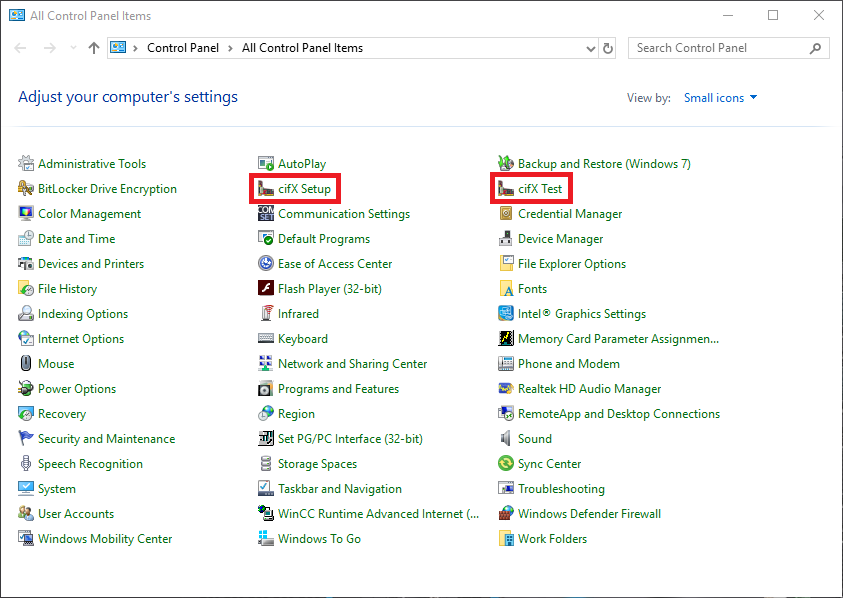Open the cifX Setup icon
This screenshot has height=598, width=843.
[x=266, y=189]
